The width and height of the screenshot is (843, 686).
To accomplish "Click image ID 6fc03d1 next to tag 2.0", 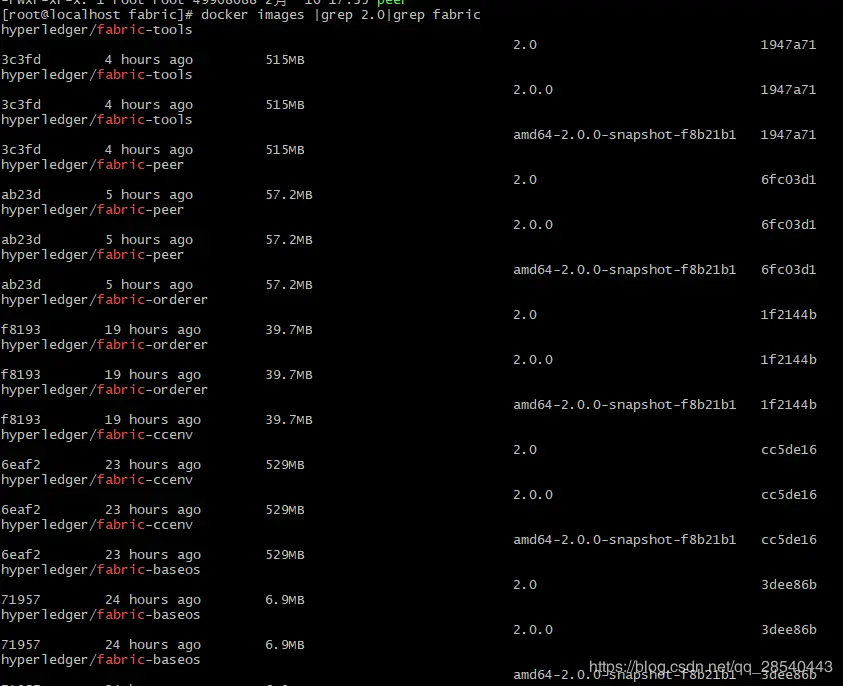I will pos(788,180).
